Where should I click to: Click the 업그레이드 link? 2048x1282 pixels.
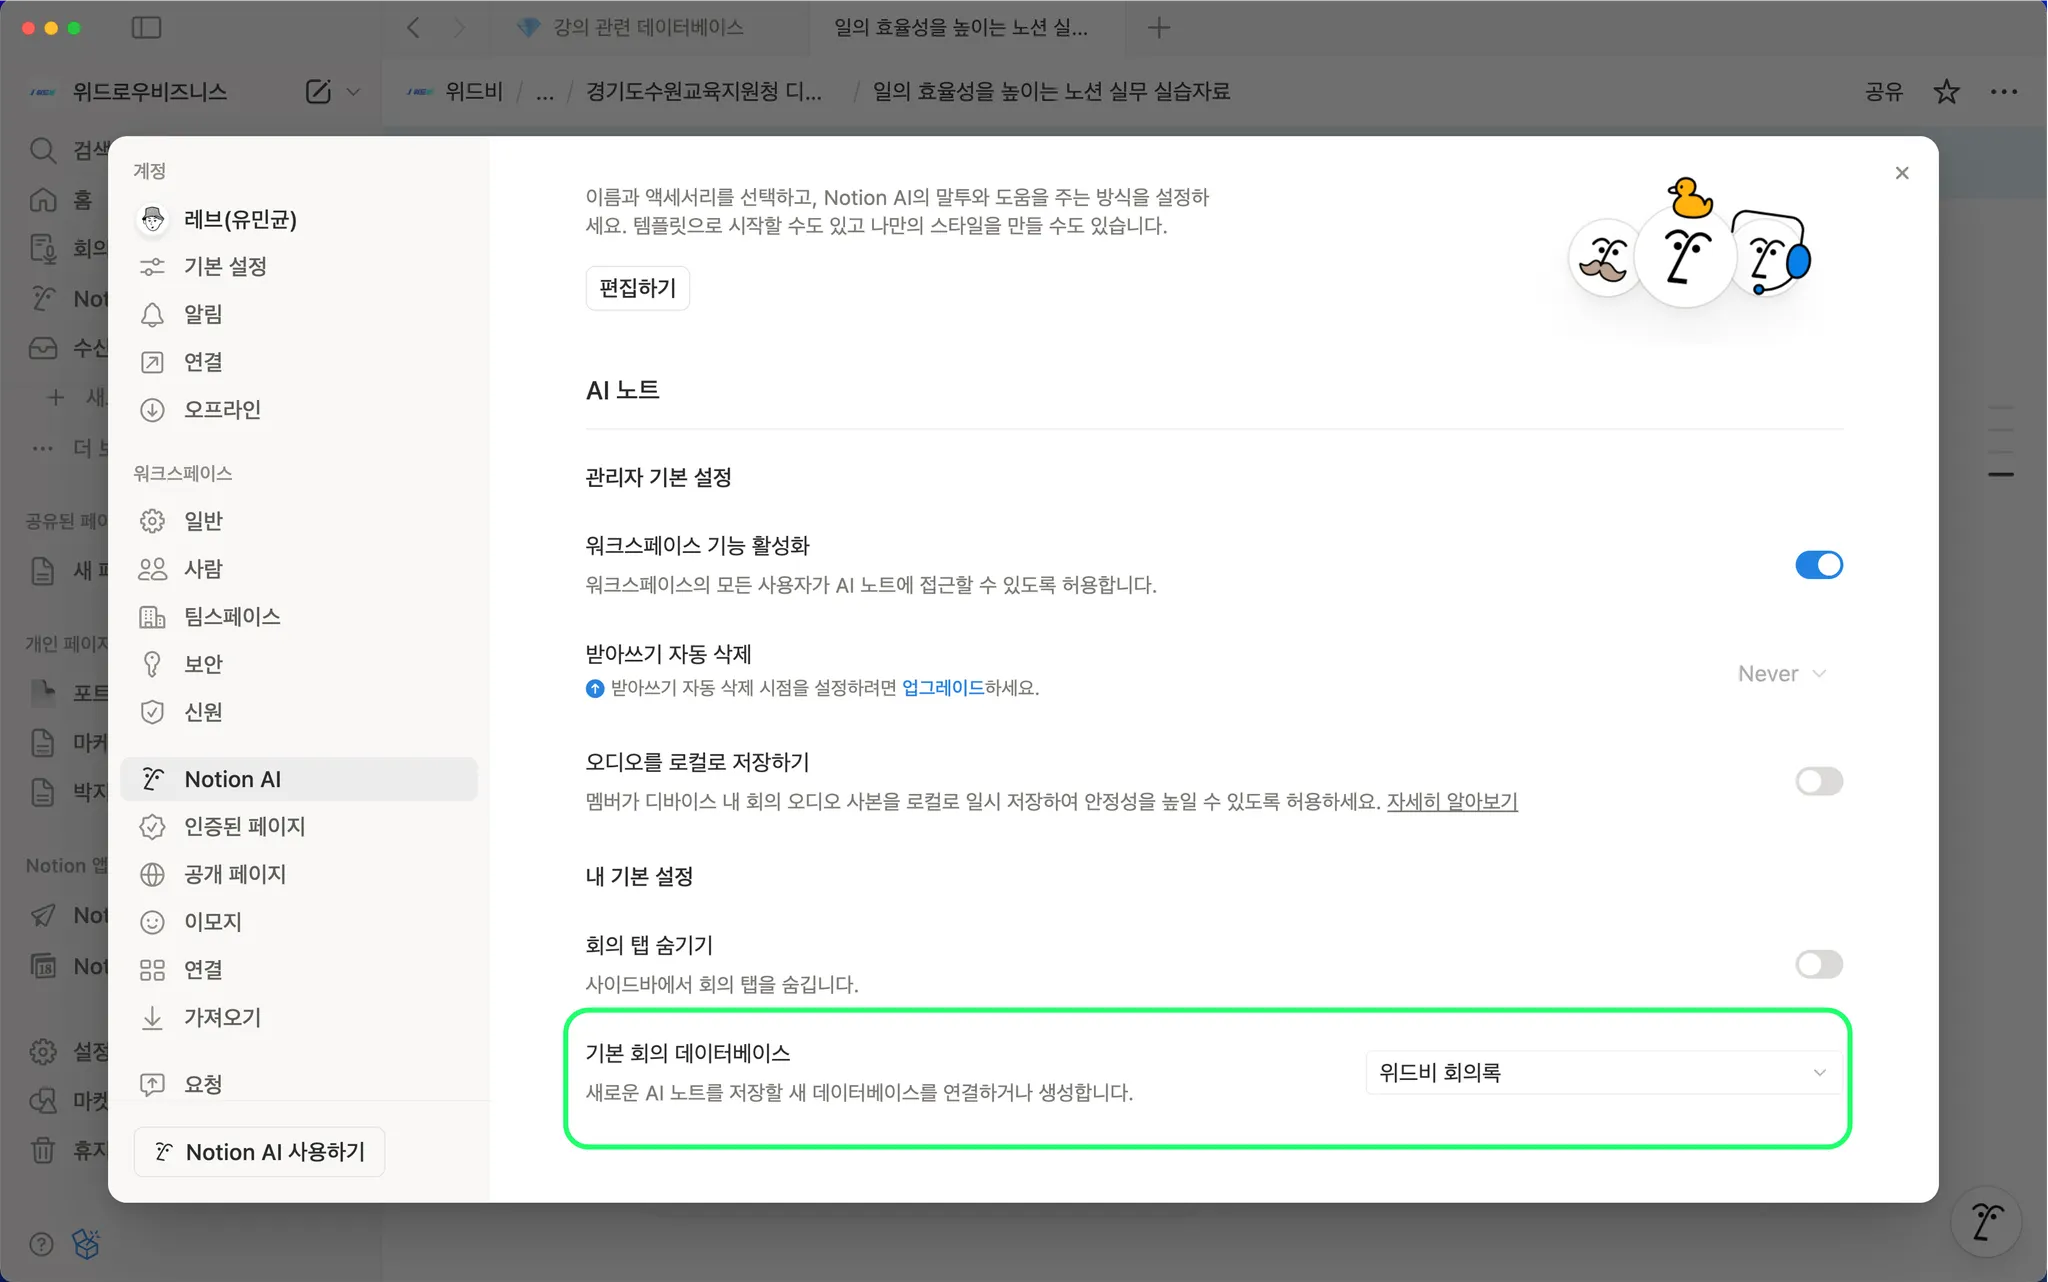coord(942,688)
